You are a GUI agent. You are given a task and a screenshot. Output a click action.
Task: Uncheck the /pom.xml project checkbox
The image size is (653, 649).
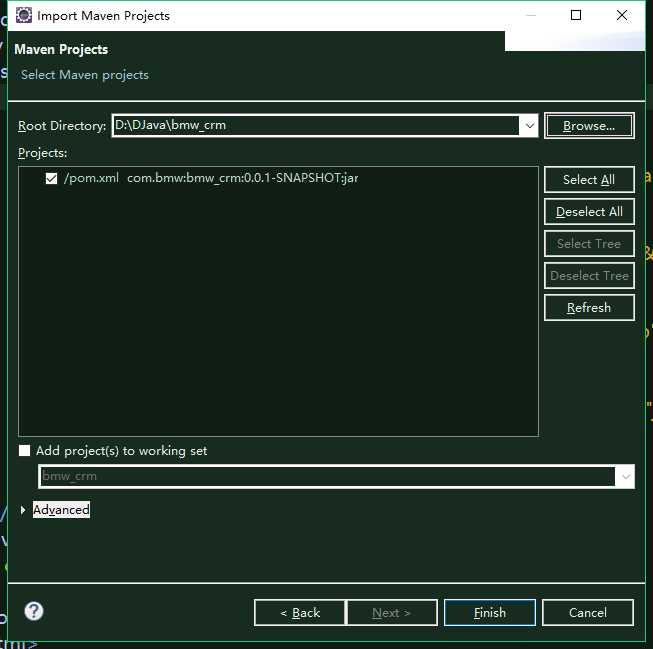click(x=51, y=178)
